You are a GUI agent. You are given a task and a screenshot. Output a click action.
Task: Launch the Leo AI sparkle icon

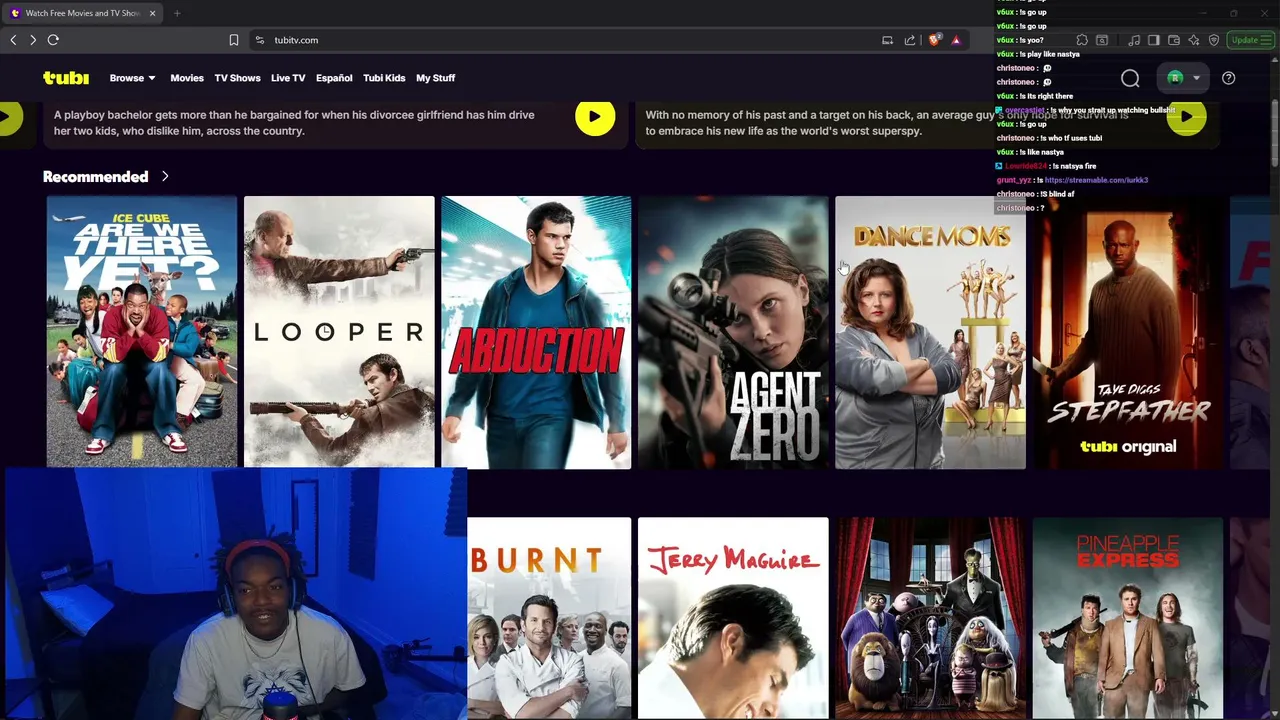1194,40
